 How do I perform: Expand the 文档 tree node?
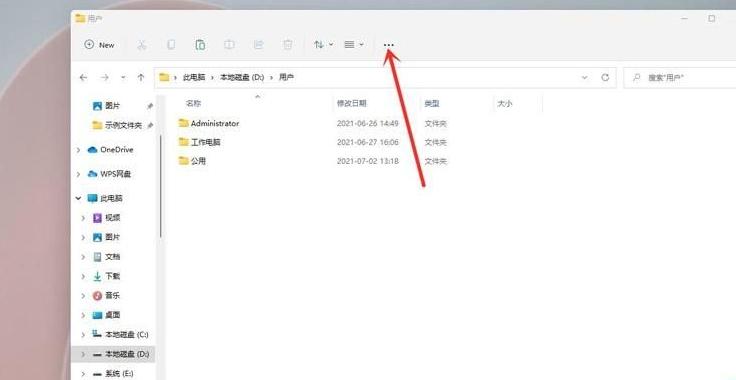coord(84,257)
